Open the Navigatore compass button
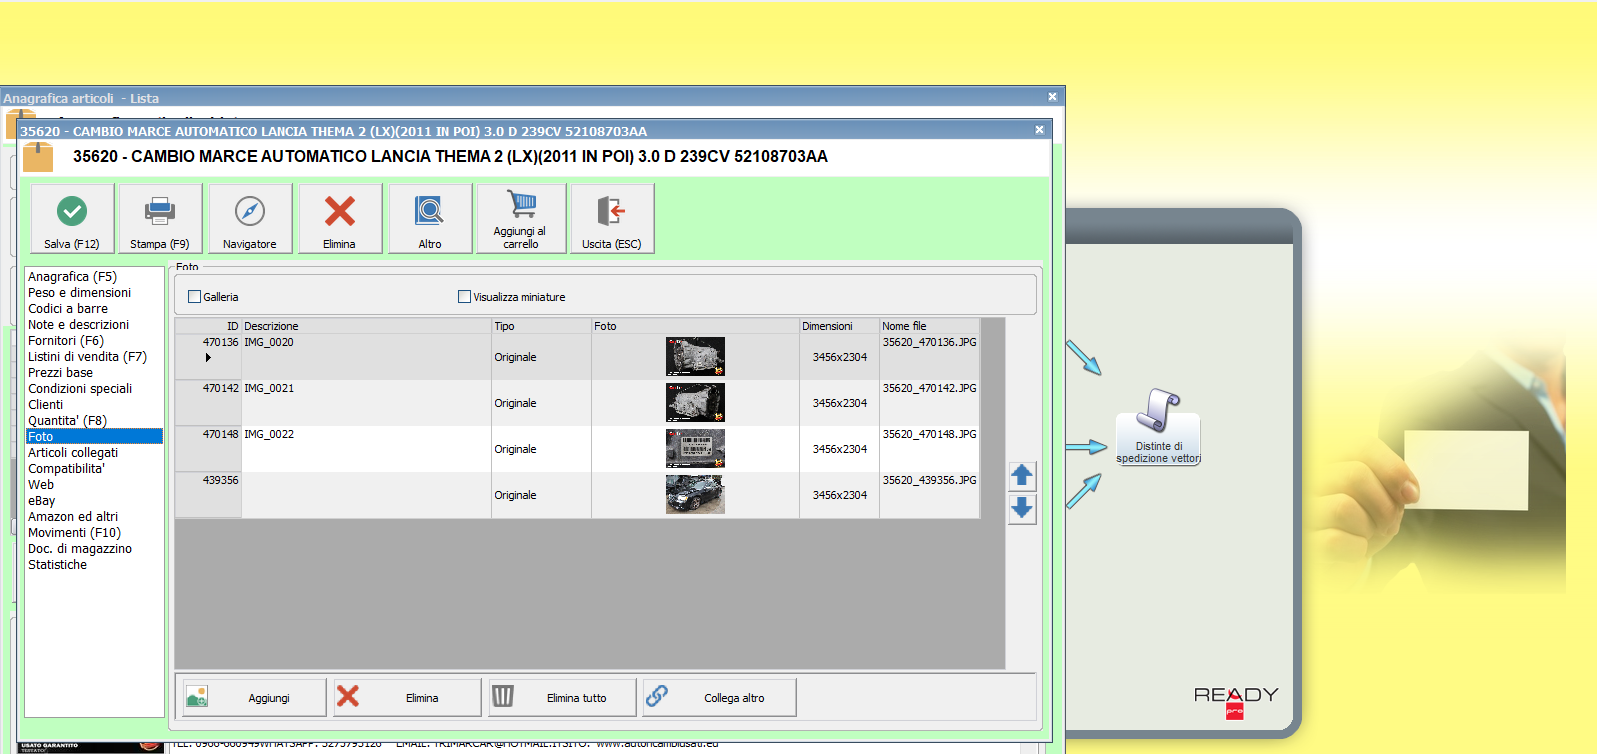This screenshot has height=754, width=1597. click(x=250, y=218)
